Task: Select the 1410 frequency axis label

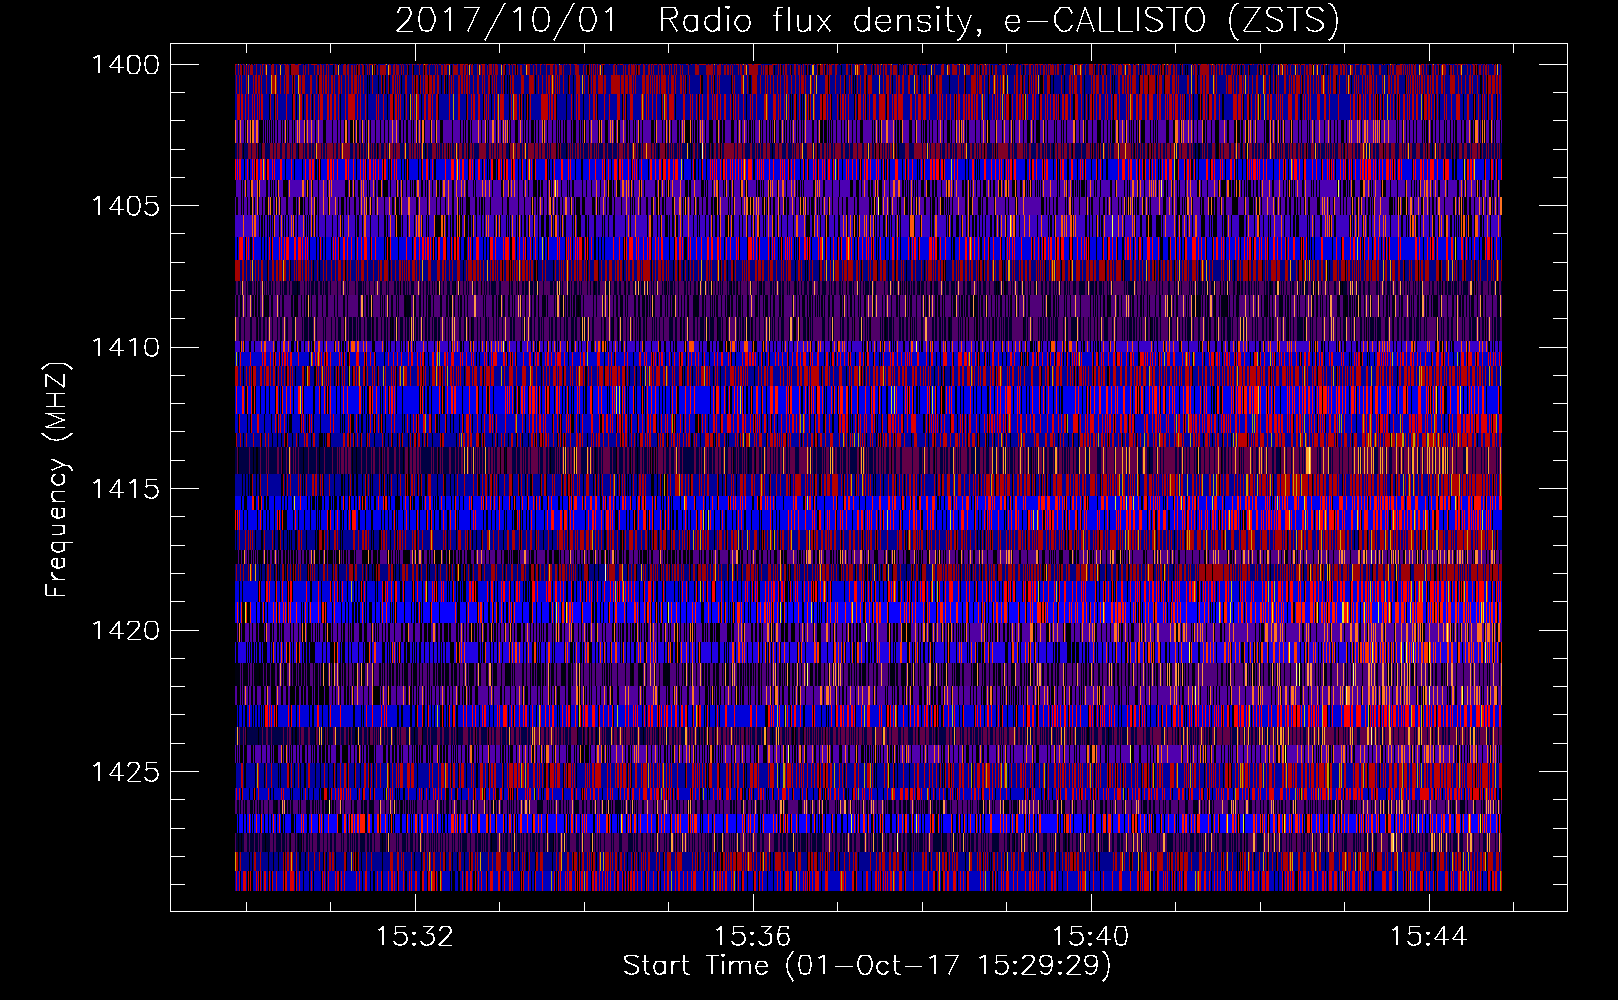Action: (125, 347)
